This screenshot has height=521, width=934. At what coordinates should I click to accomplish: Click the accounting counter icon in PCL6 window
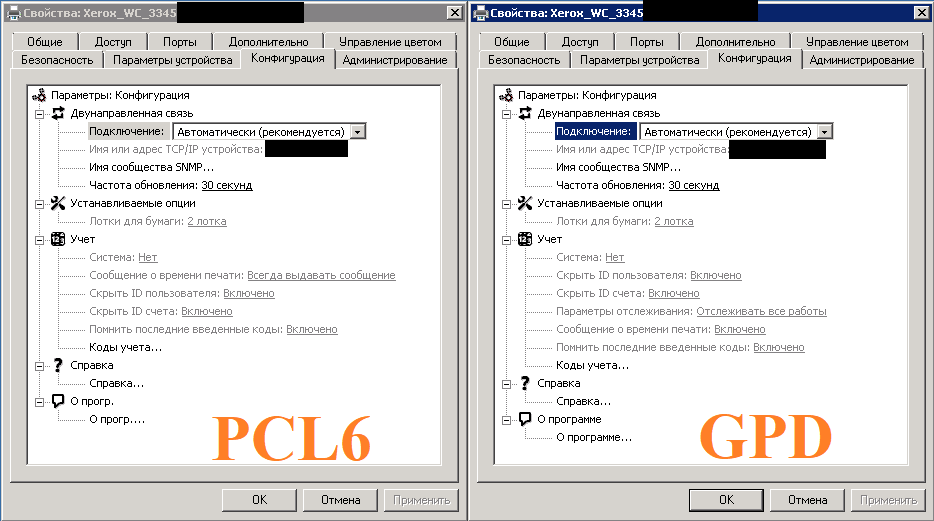click(x=58, y=239)
